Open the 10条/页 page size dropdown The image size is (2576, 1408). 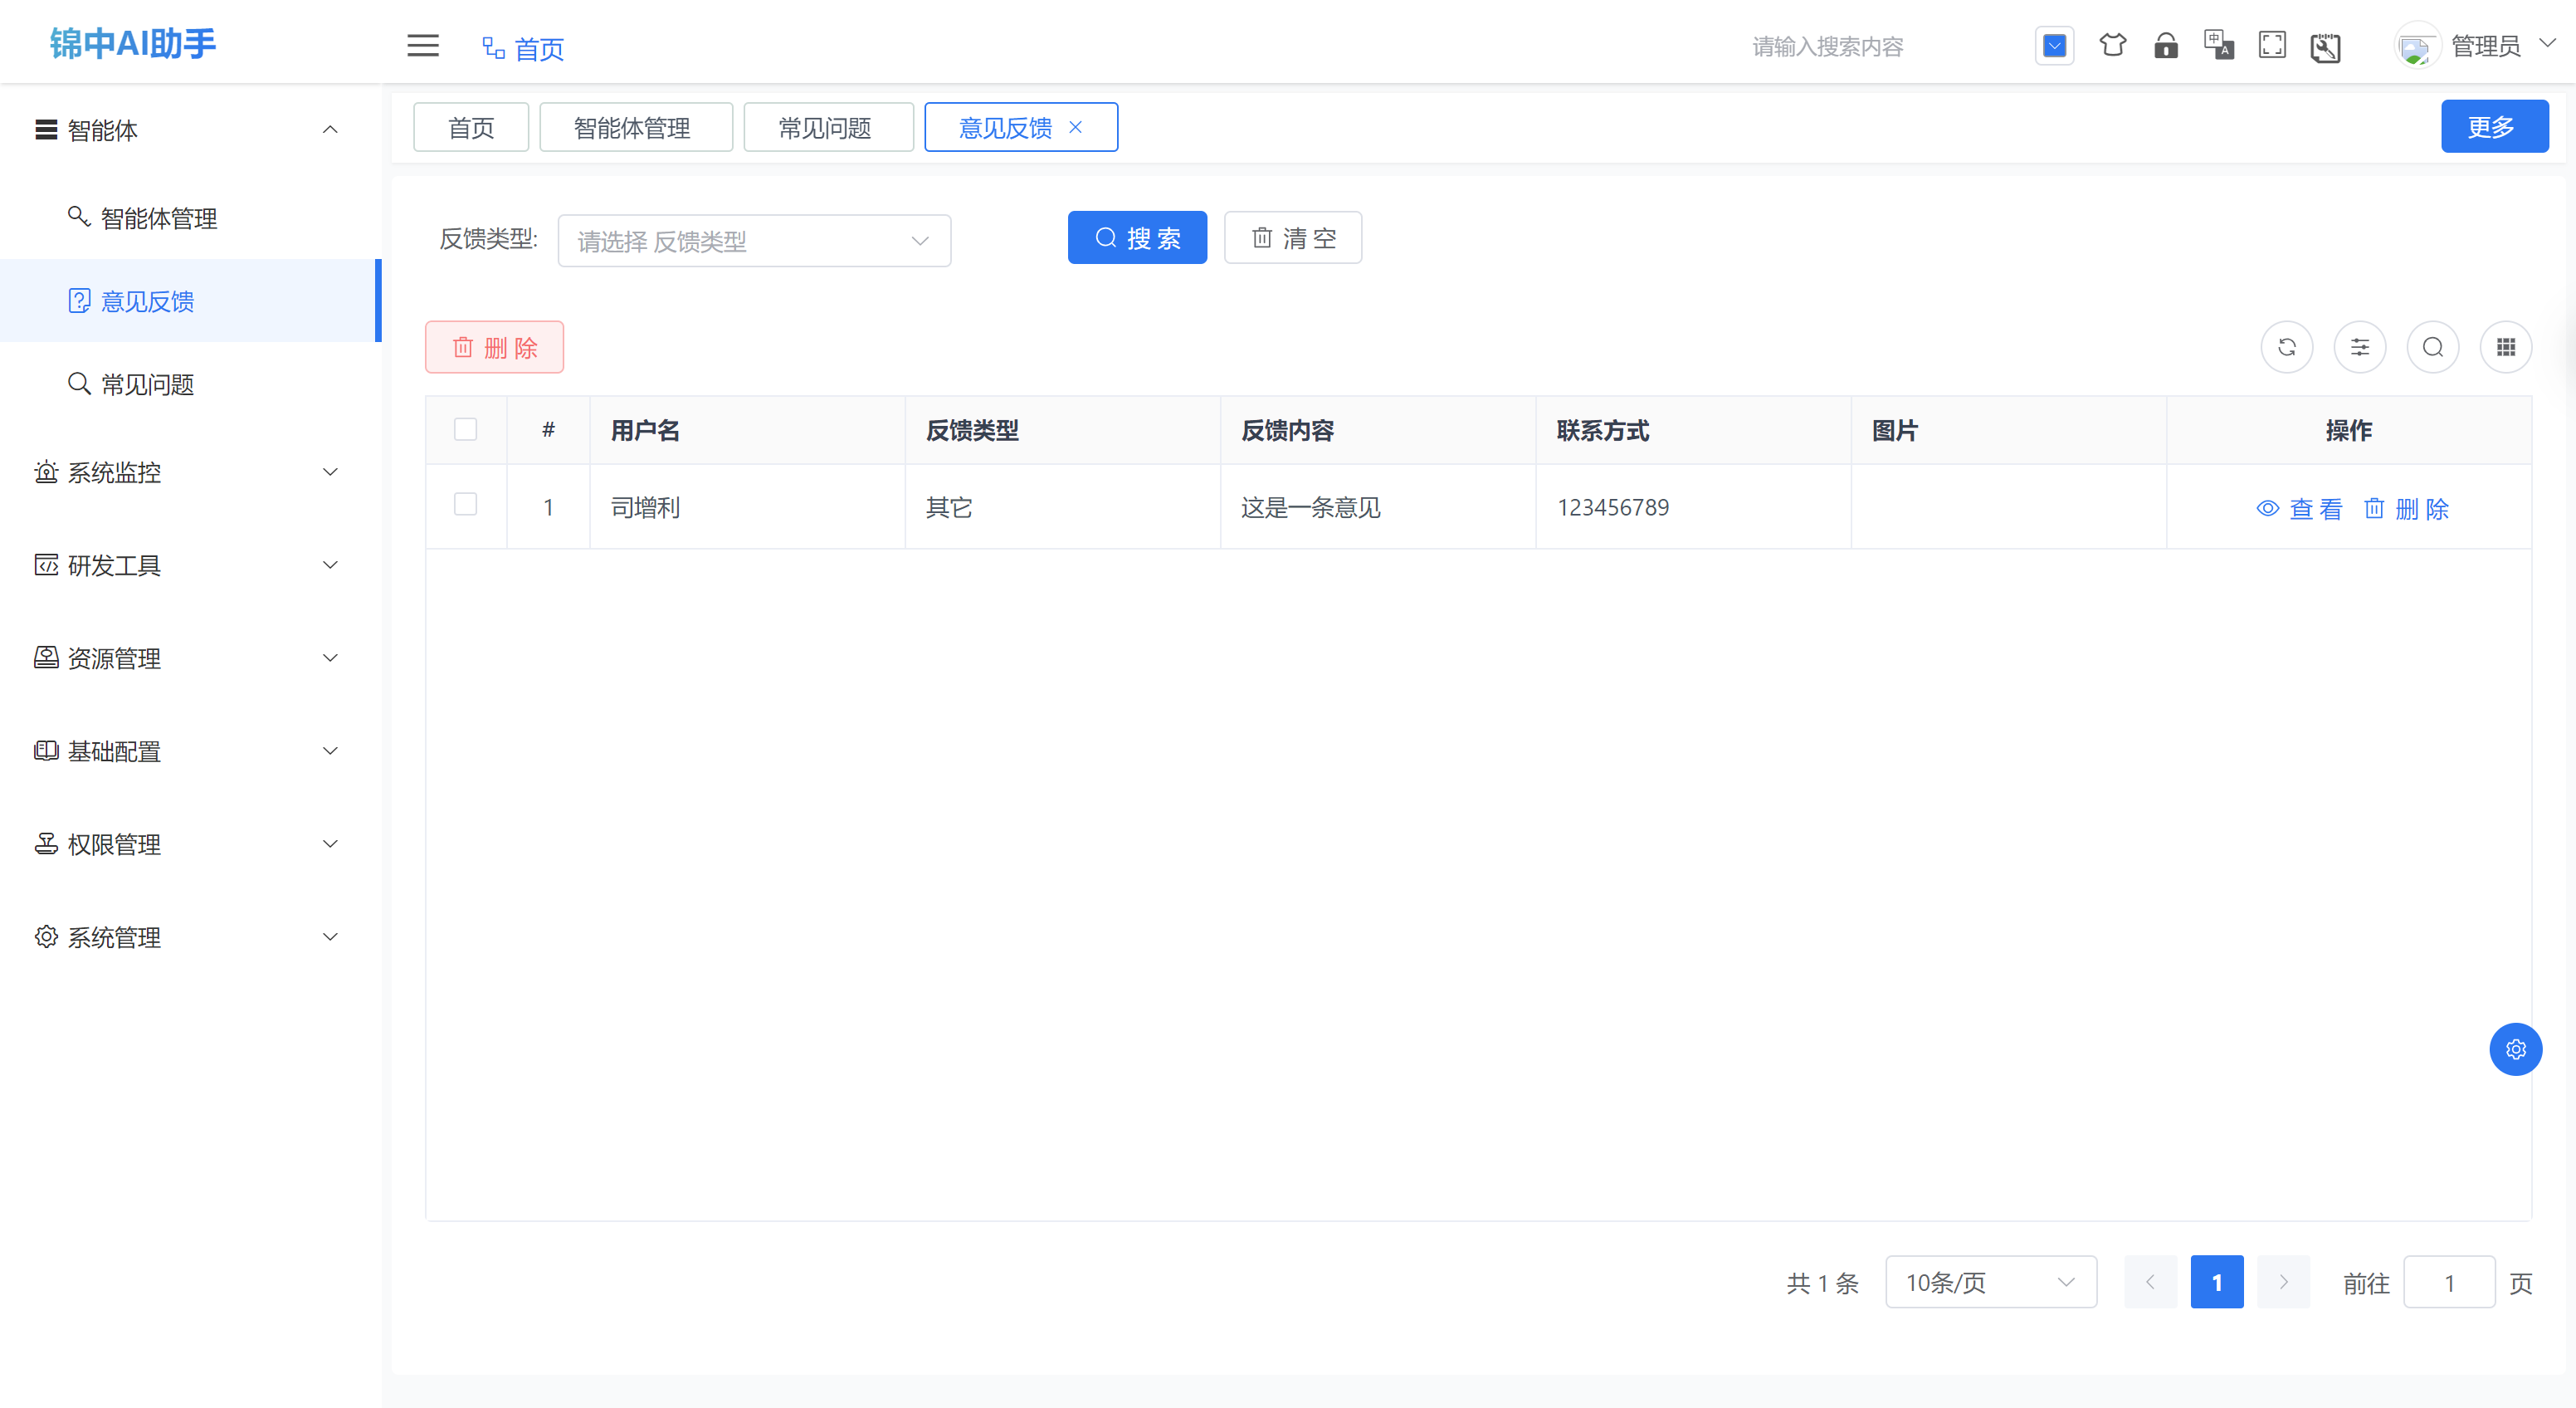[1990, 1282]
